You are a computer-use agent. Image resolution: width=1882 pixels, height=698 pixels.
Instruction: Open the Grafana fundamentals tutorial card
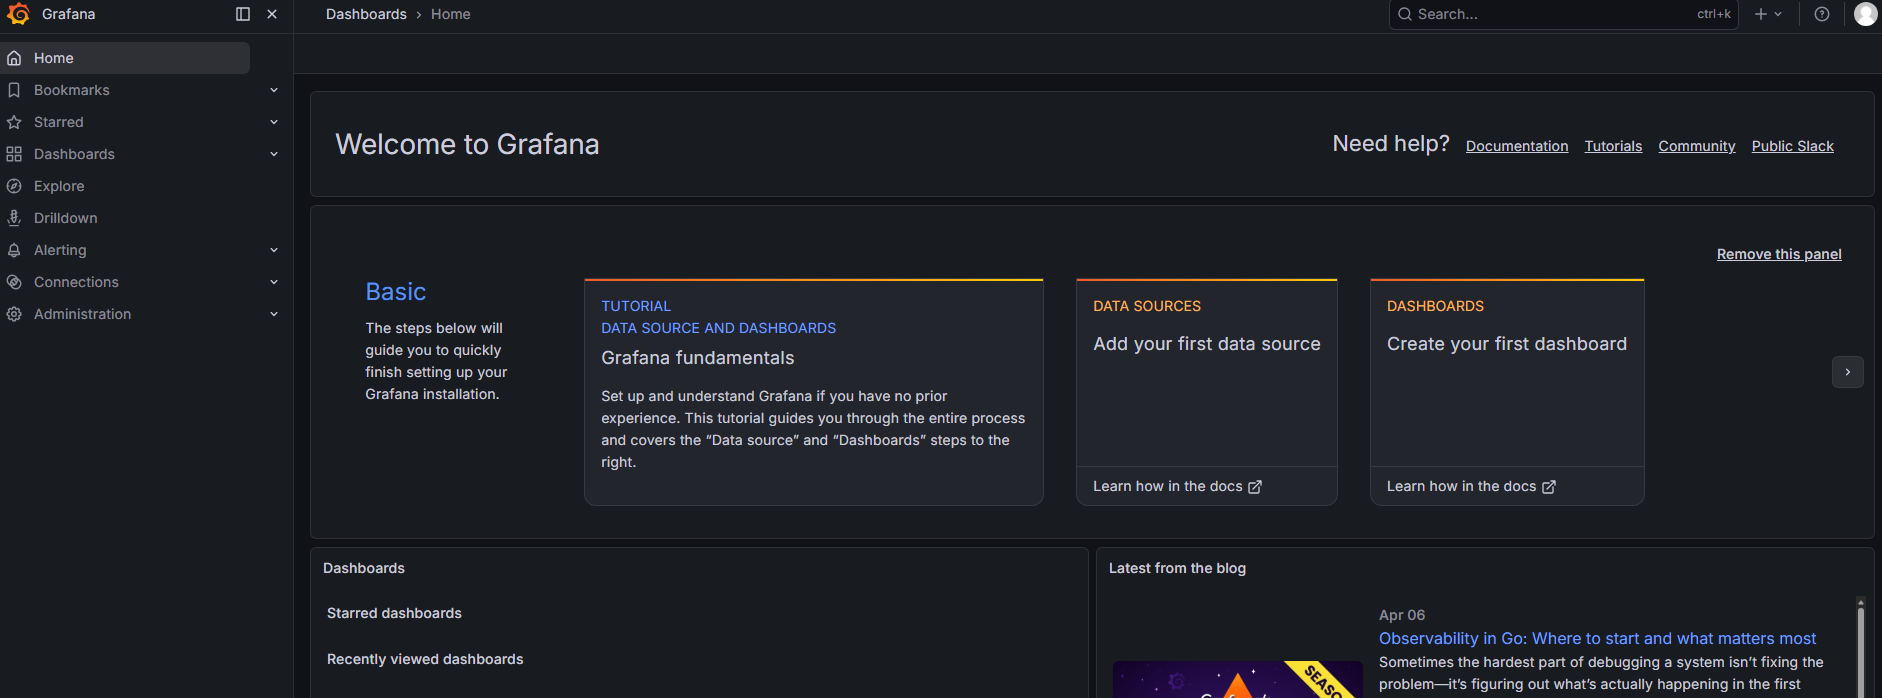click(x=814, y=392)
